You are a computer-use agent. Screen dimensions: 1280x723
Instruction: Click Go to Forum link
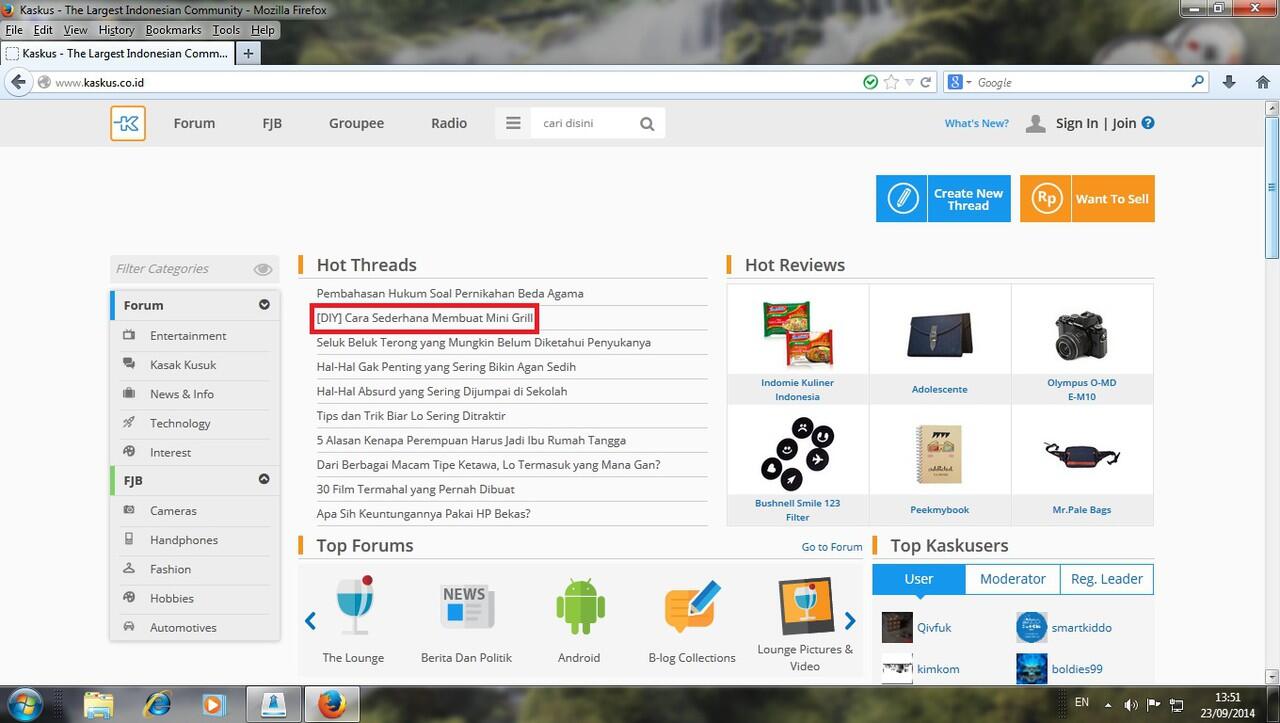tap(832, 547)
